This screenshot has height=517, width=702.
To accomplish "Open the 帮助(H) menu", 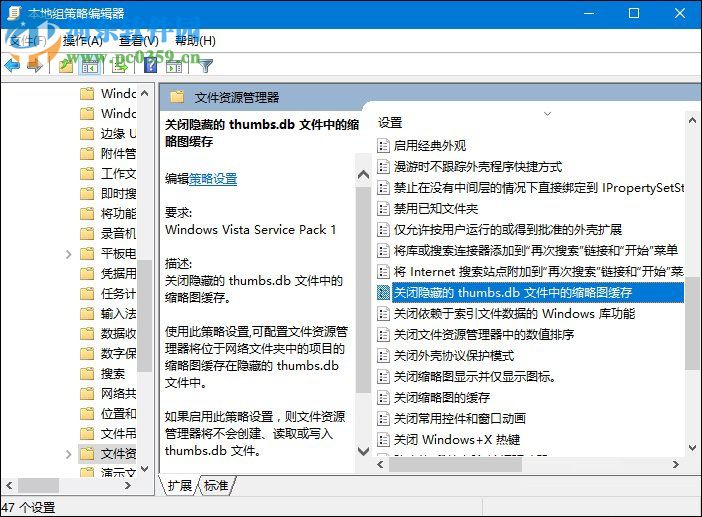I will tap(195, 41).
